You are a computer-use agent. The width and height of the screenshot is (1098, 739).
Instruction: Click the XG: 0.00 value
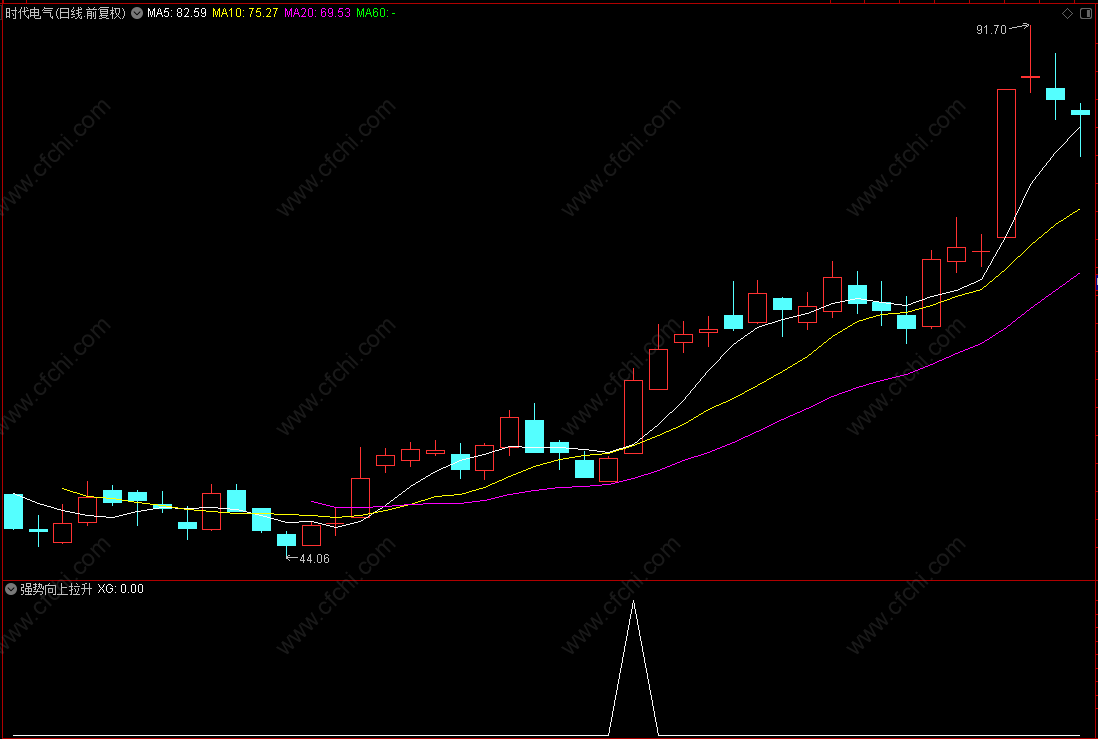tap(120, 589)
